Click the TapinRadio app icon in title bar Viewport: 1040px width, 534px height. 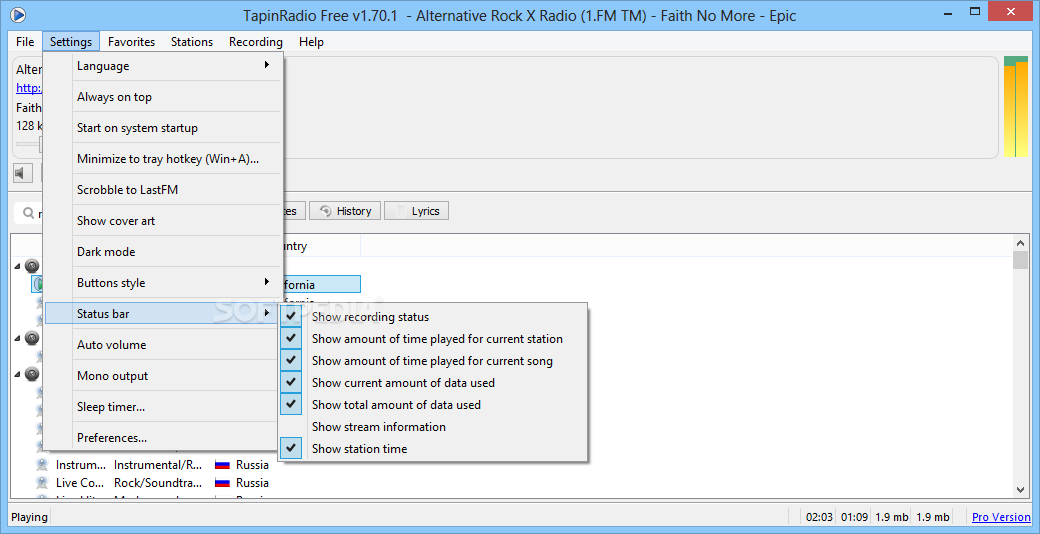click(x=19, y=14)
